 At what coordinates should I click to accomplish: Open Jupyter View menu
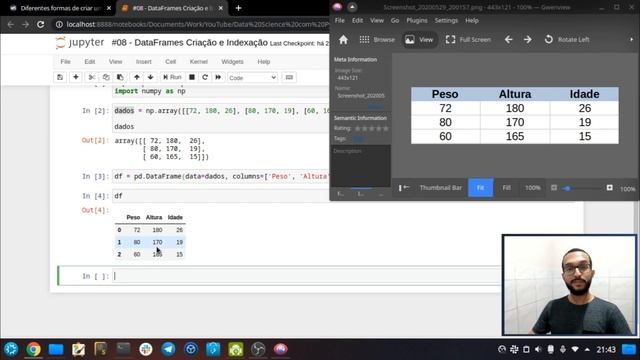click(x=116, y=62)
